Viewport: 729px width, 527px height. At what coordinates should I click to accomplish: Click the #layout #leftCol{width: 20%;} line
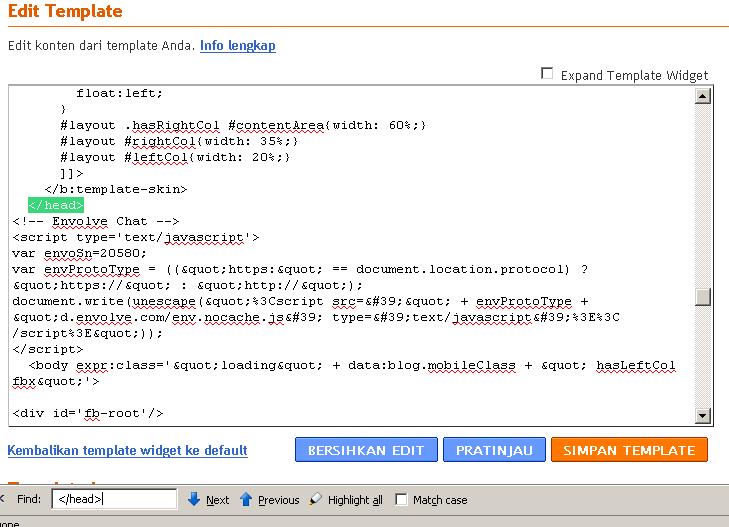(x=175, y=157)
